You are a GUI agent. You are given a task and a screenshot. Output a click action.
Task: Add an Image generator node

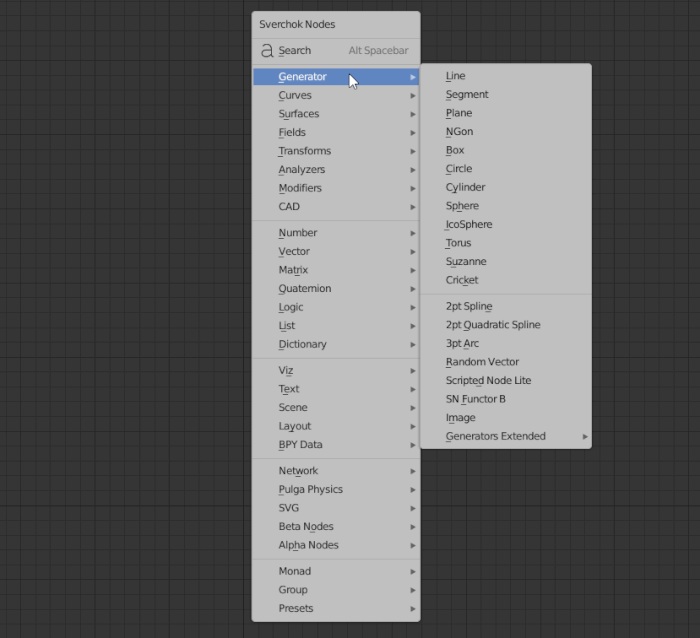tap(506, 418)
